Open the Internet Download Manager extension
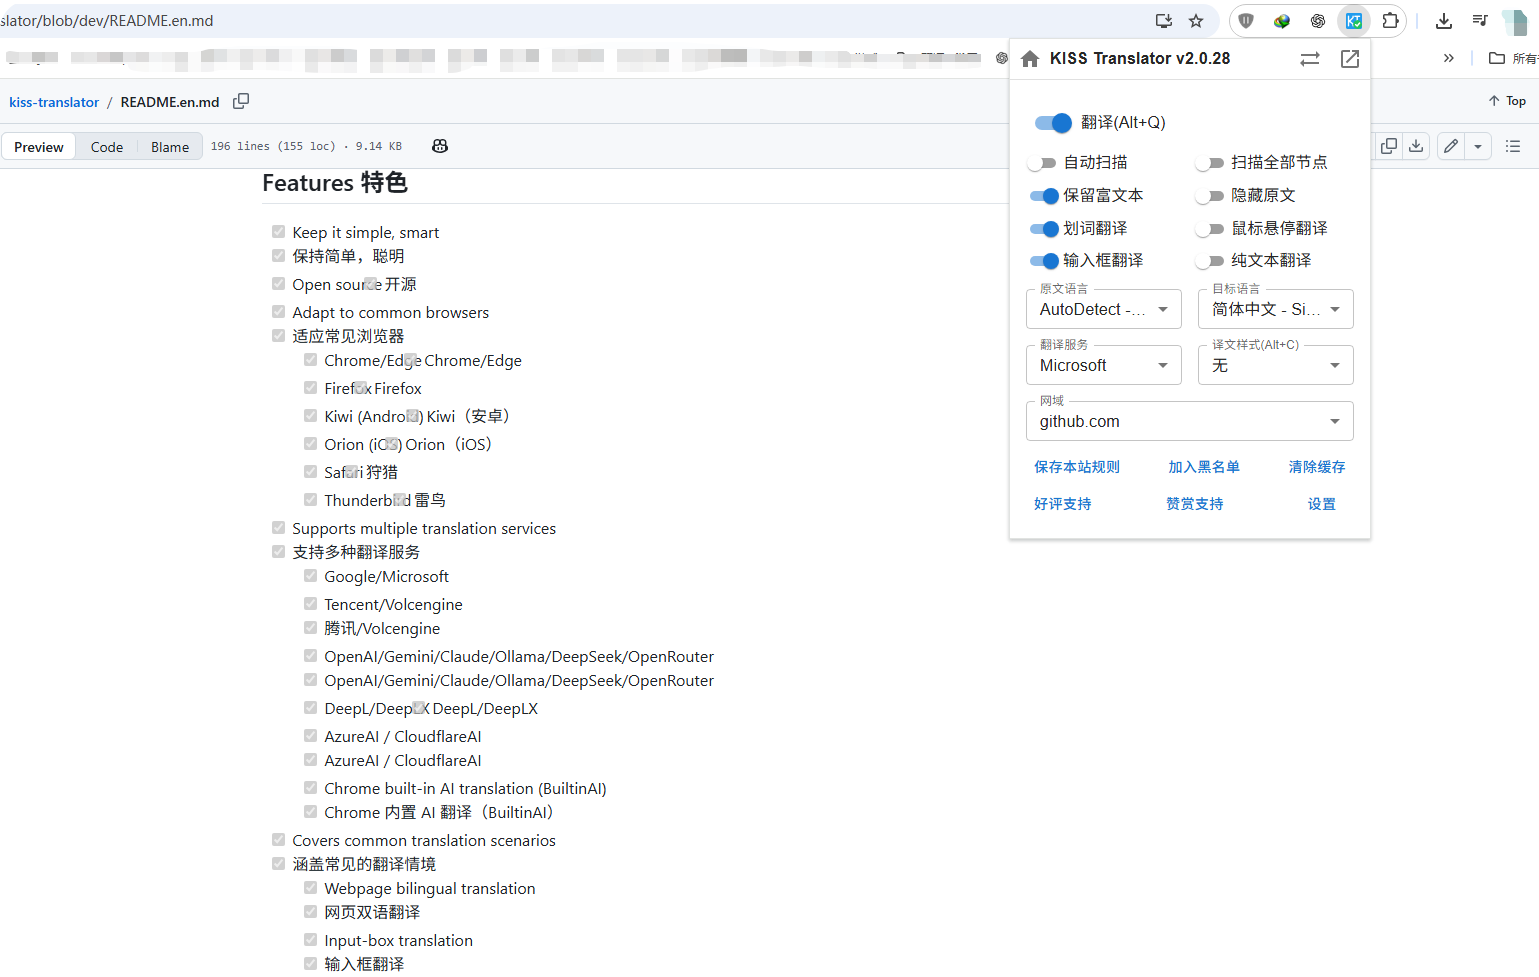The width and height of the screenshot is (1539, 977). (1282, 21)
